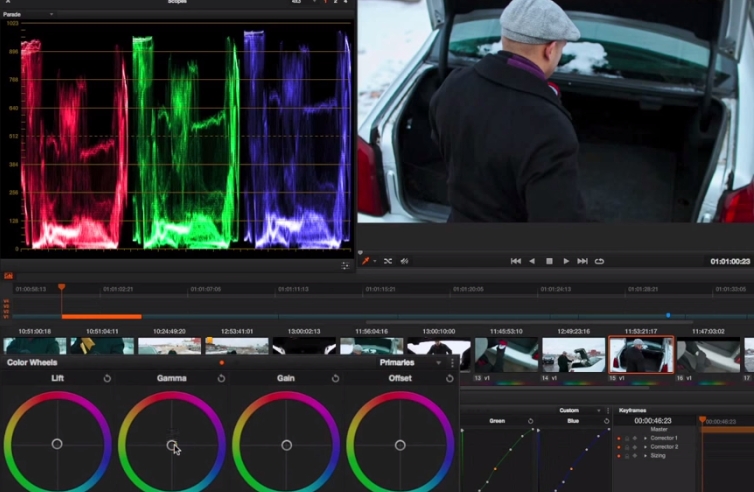Skip to the last frame
Image resolution: width=754 pixels, height=492 pixels.
(582, 261)
